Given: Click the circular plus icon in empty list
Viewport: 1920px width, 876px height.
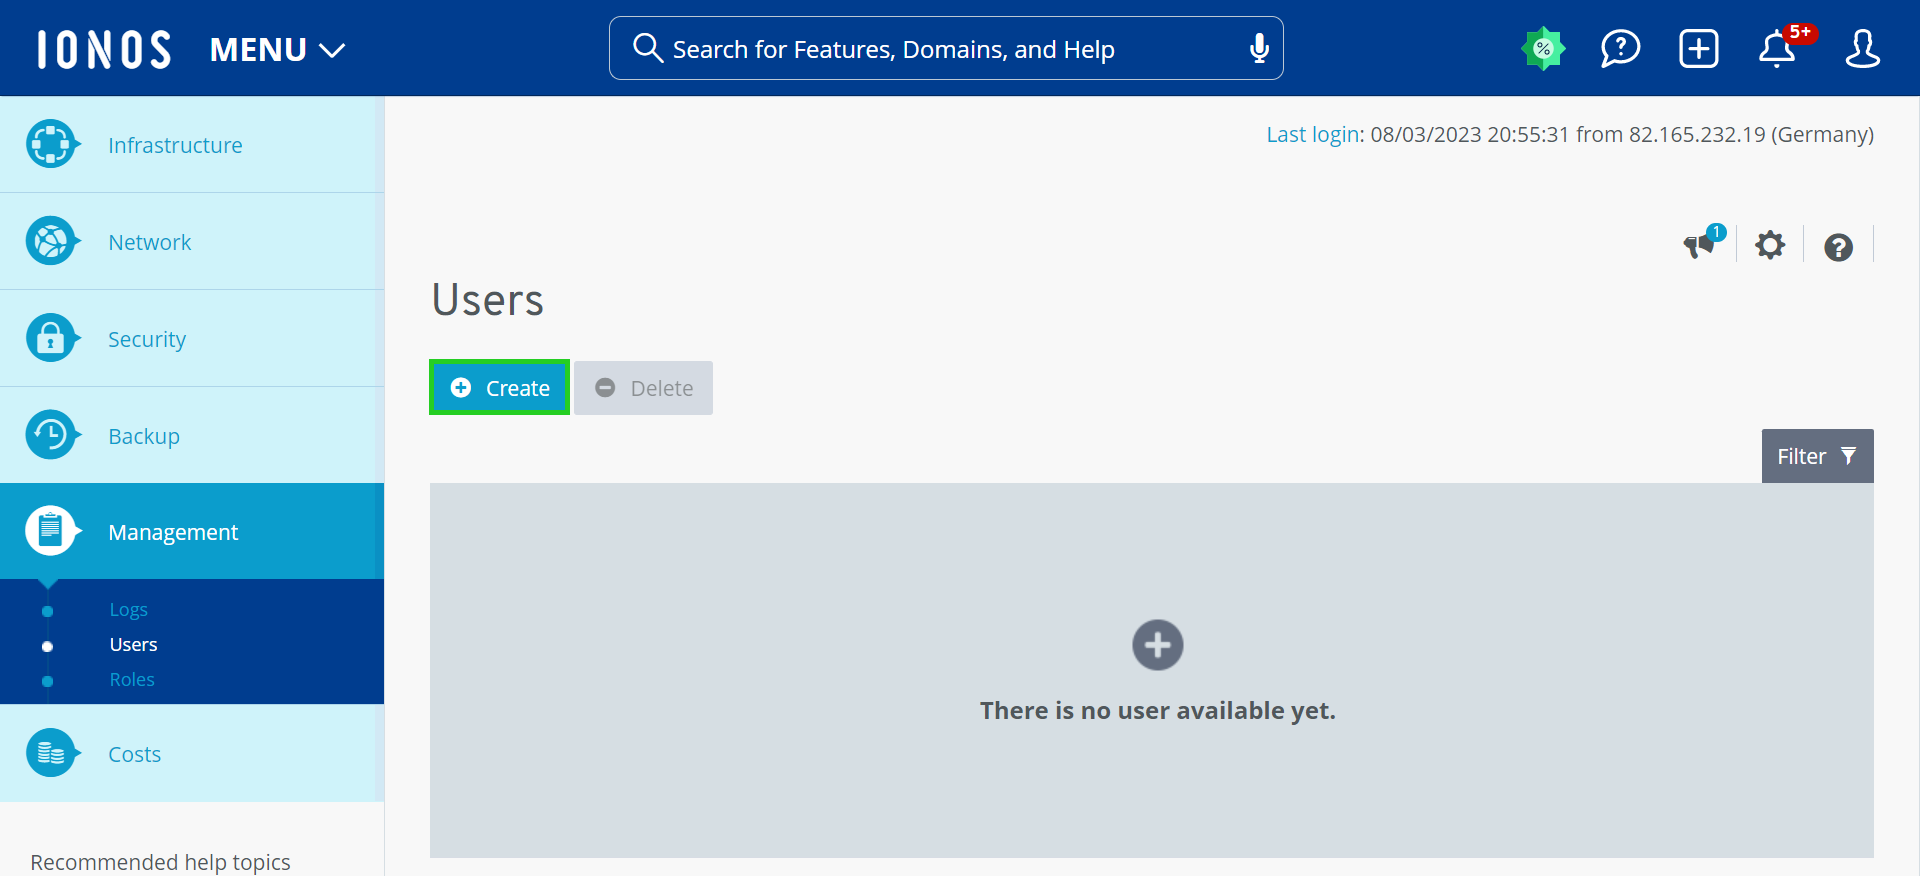Looking at the screenshot, I should (1157, 645).
